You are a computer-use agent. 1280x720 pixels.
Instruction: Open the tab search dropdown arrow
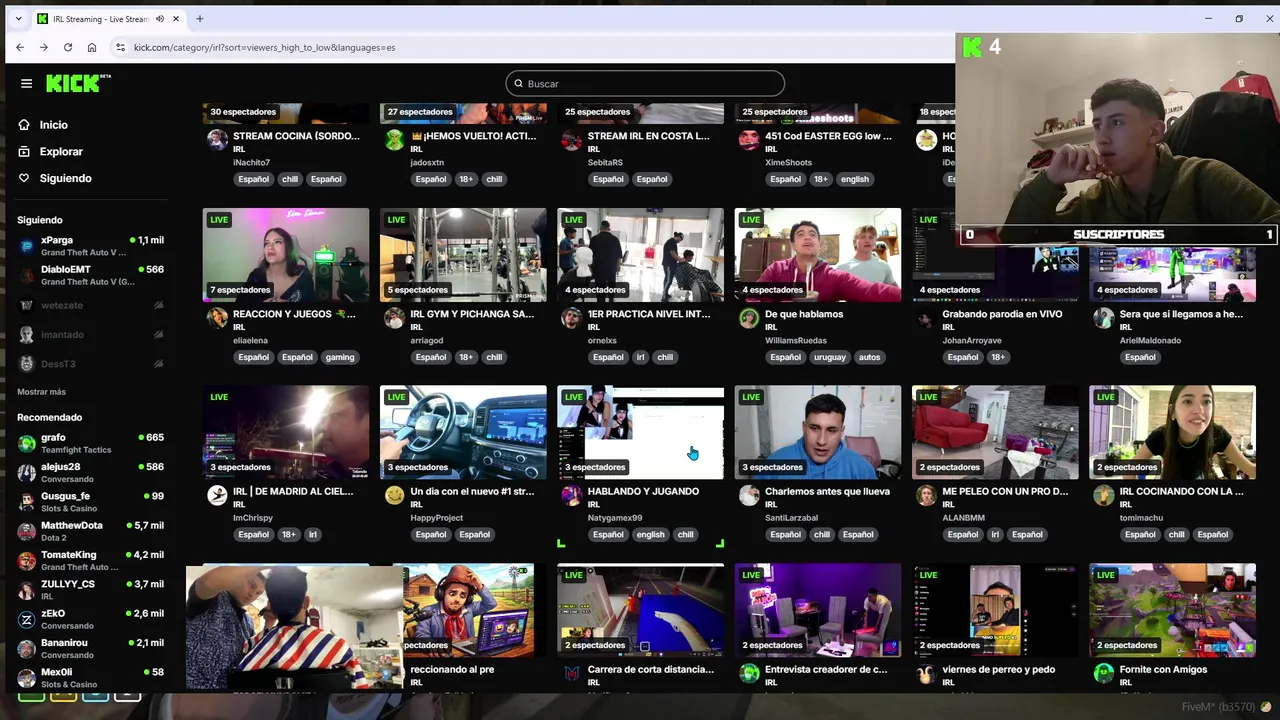click(x=18, y=19)
